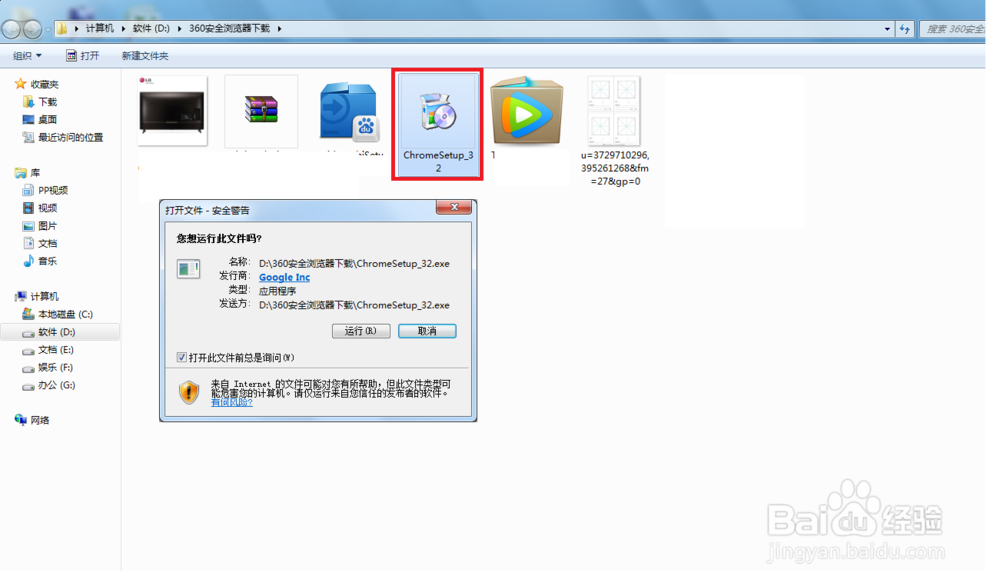Click the Back navigation arrow
1000x586 pixels.
[x=12, y=29]
